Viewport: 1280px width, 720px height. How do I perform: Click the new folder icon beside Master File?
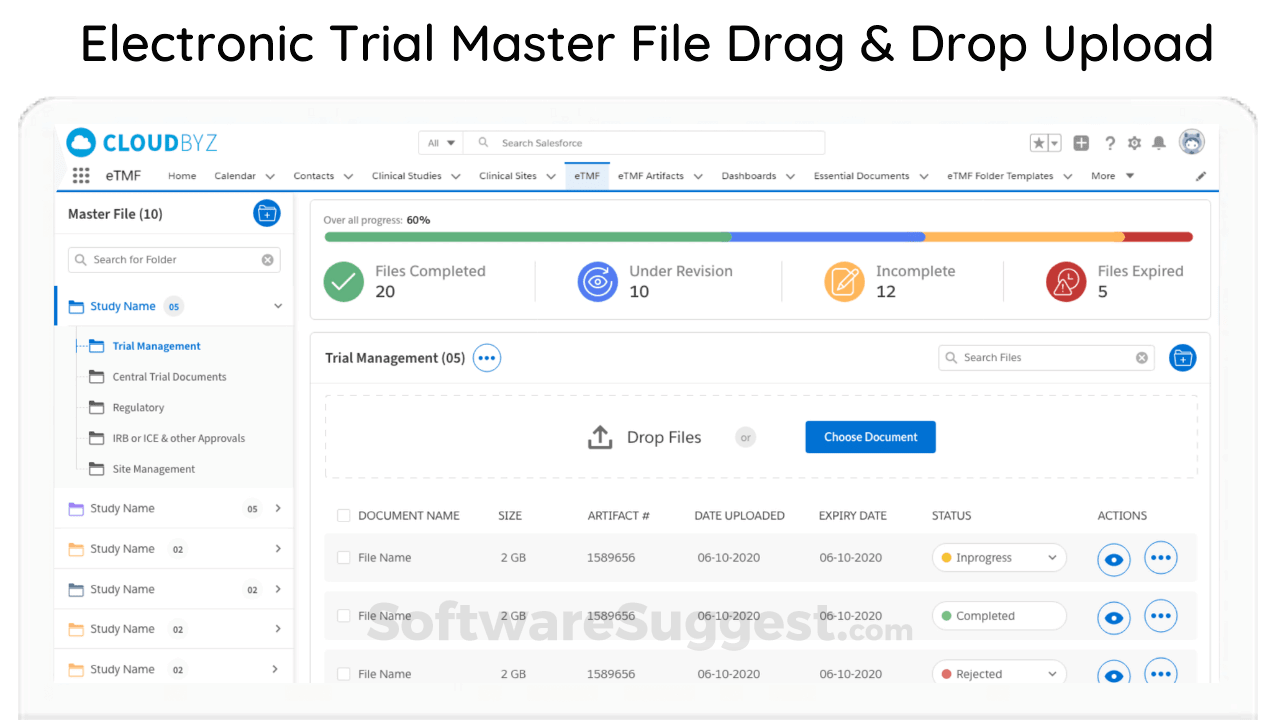pyautogui.click(x=266, y=213)
